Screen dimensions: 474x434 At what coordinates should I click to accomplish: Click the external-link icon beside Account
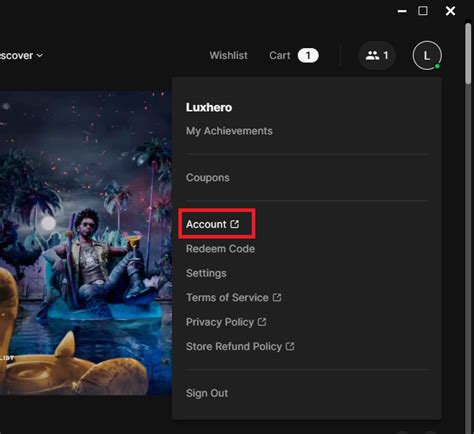(x=235, y=224)
